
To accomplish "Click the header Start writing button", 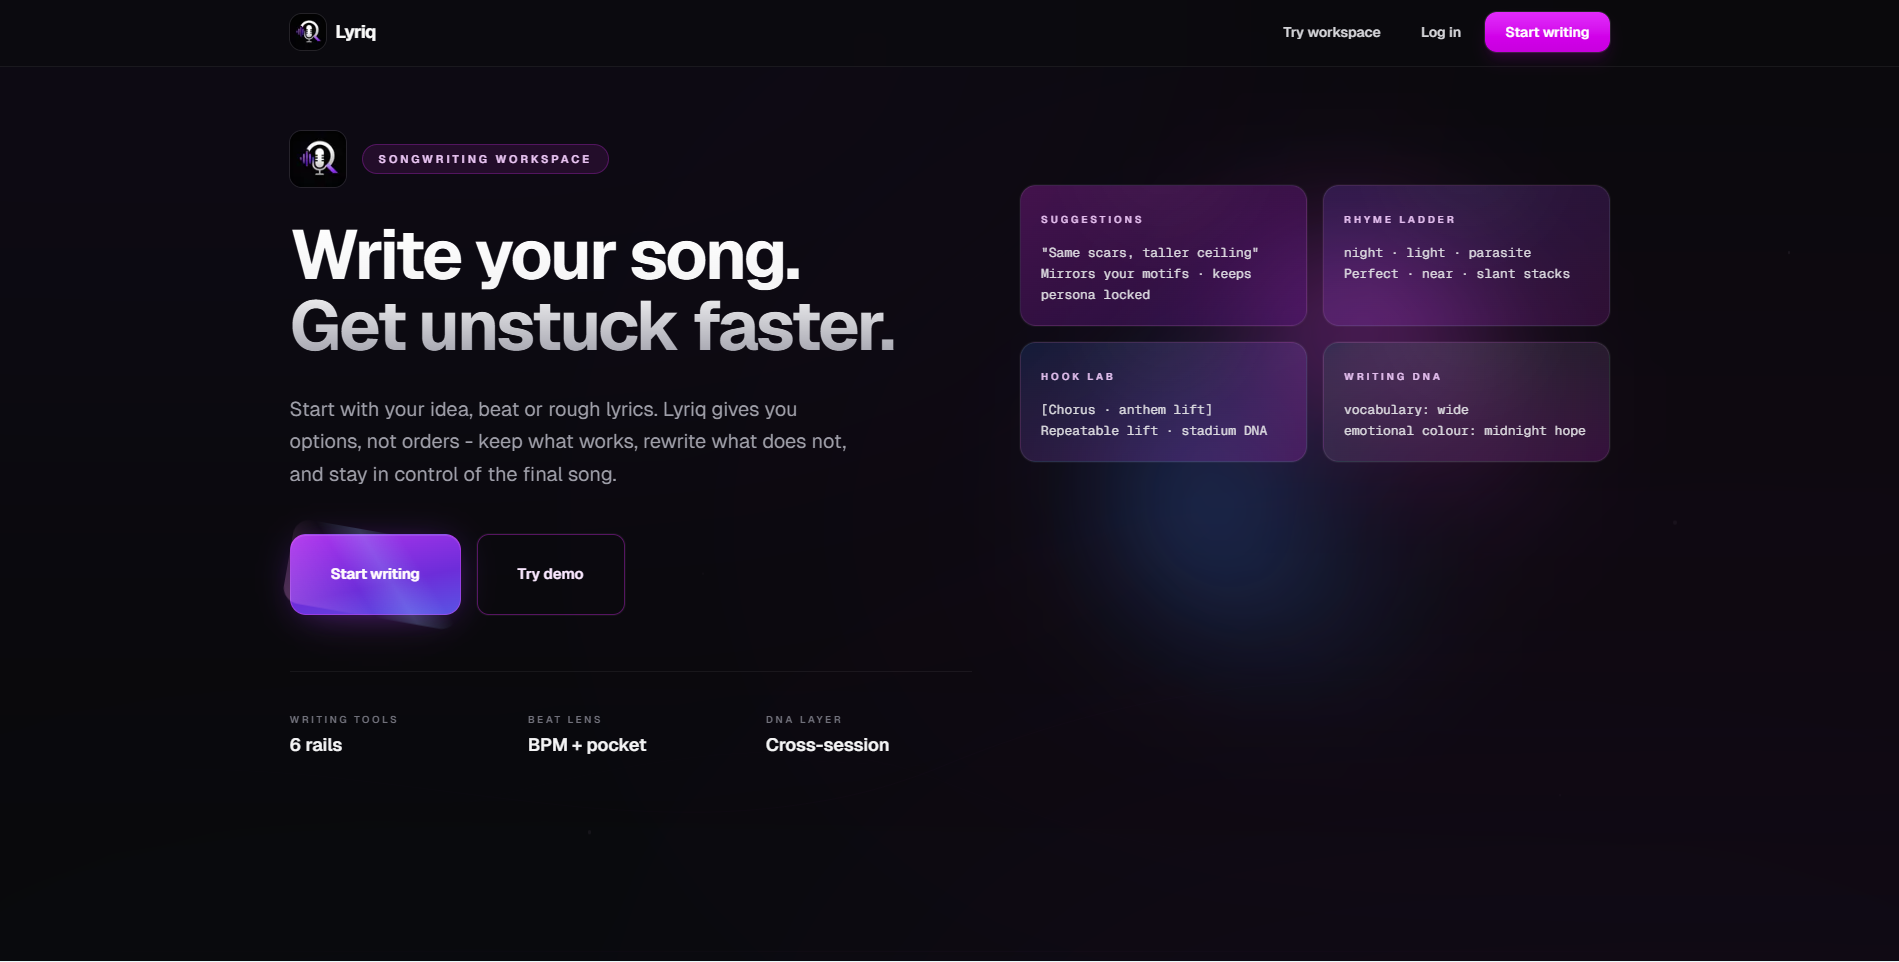I will 1547,32.
